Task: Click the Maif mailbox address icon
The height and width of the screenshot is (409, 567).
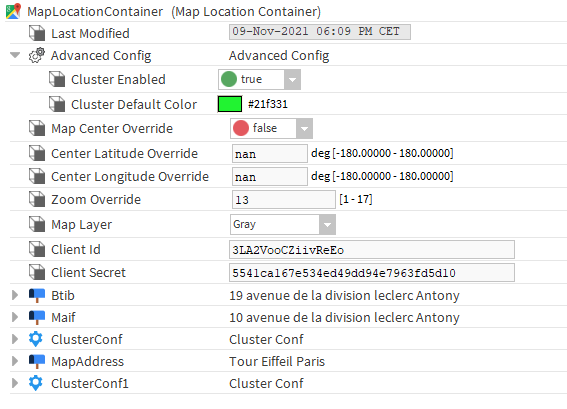Action: [37, 318]
